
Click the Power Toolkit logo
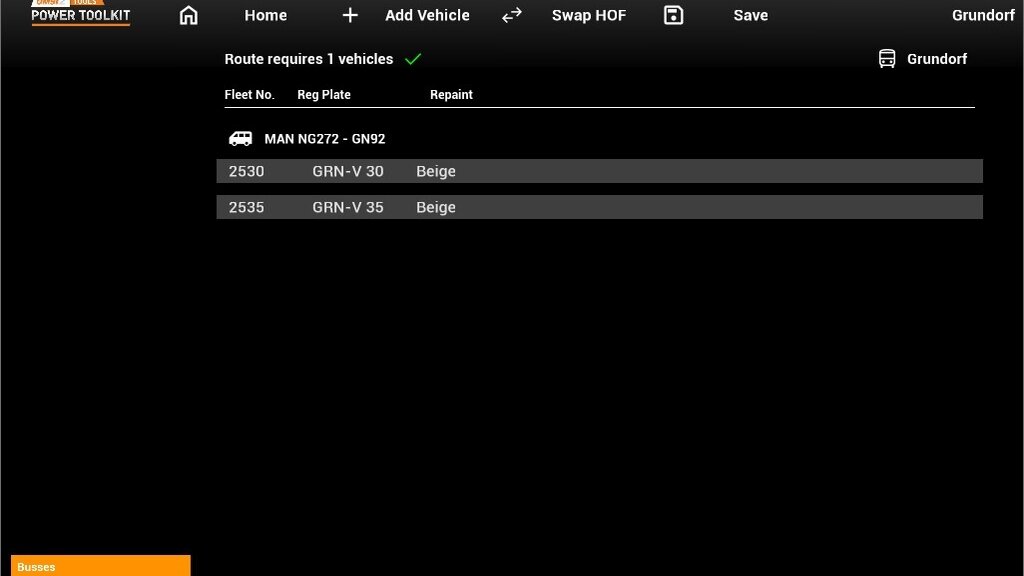[x=80, y=13]
